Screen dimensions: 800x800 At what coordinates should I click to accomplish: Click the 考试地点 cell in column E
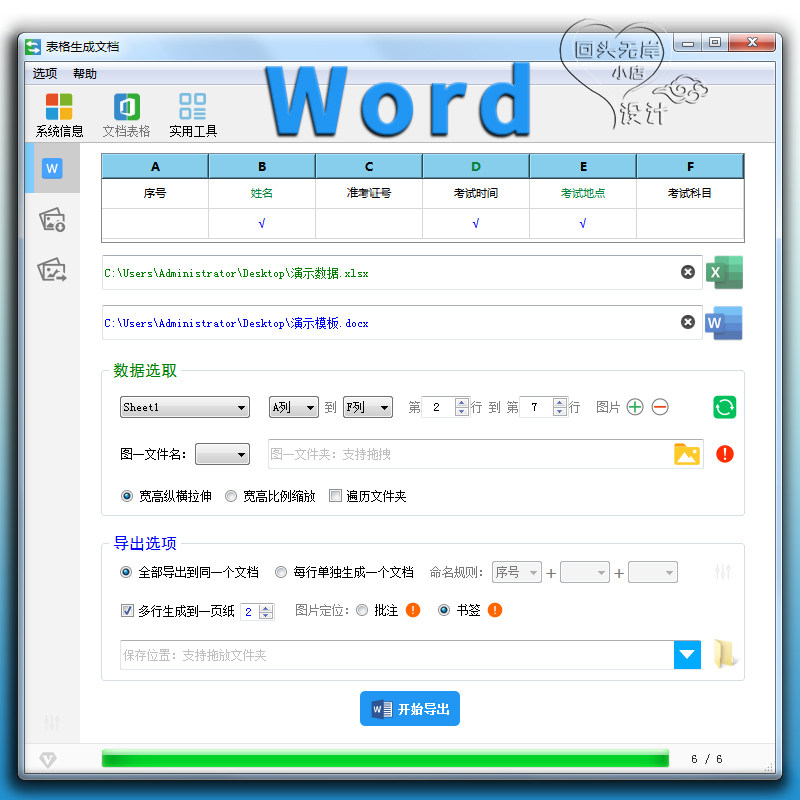(583, 193)
